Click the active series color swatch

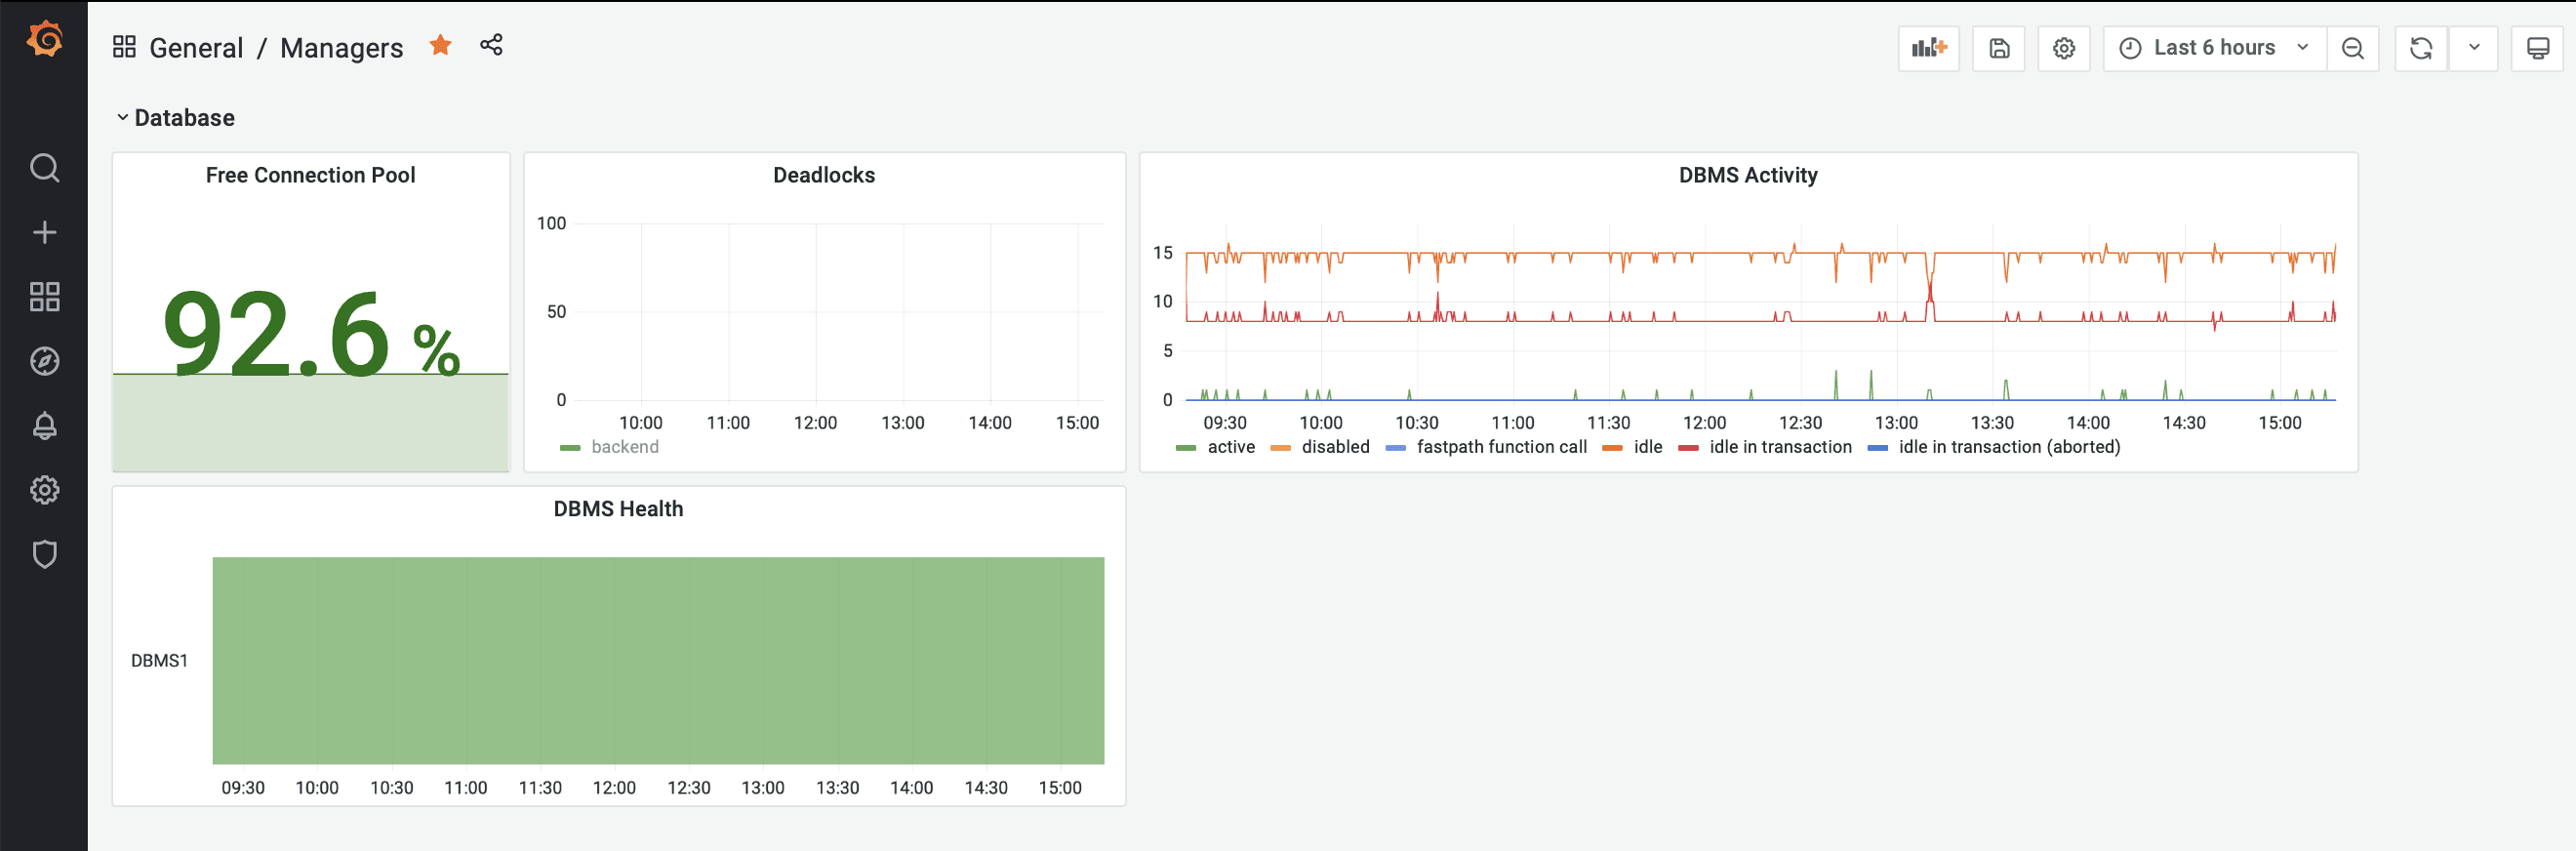pyautogui.click(x=1186, y=448)
